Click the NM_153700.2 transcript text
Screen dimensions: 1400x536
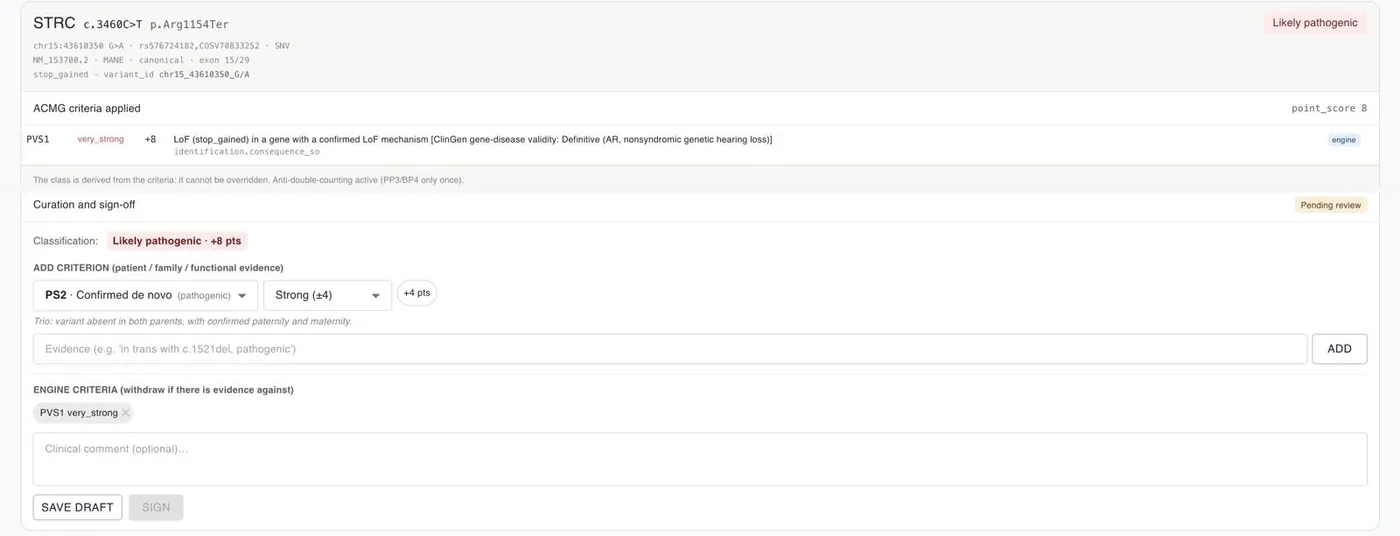pyautogui.click(x=61, y=60)
